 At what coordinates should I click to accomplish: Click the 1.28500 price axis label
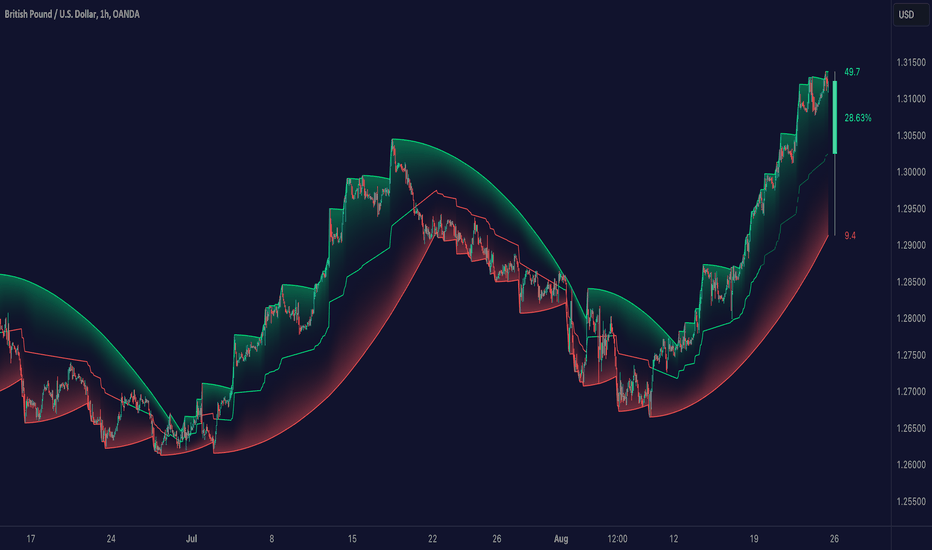pos(911,282)
